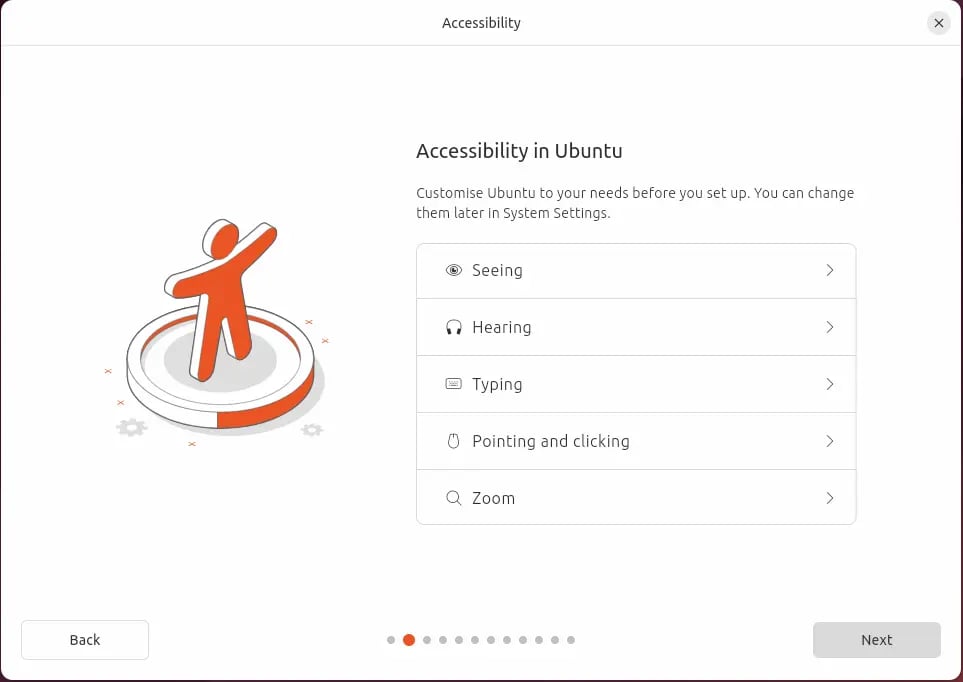Click the eye icon beside Seeing
The width and height of the screenshot is (963, 682).
(454, 270)
